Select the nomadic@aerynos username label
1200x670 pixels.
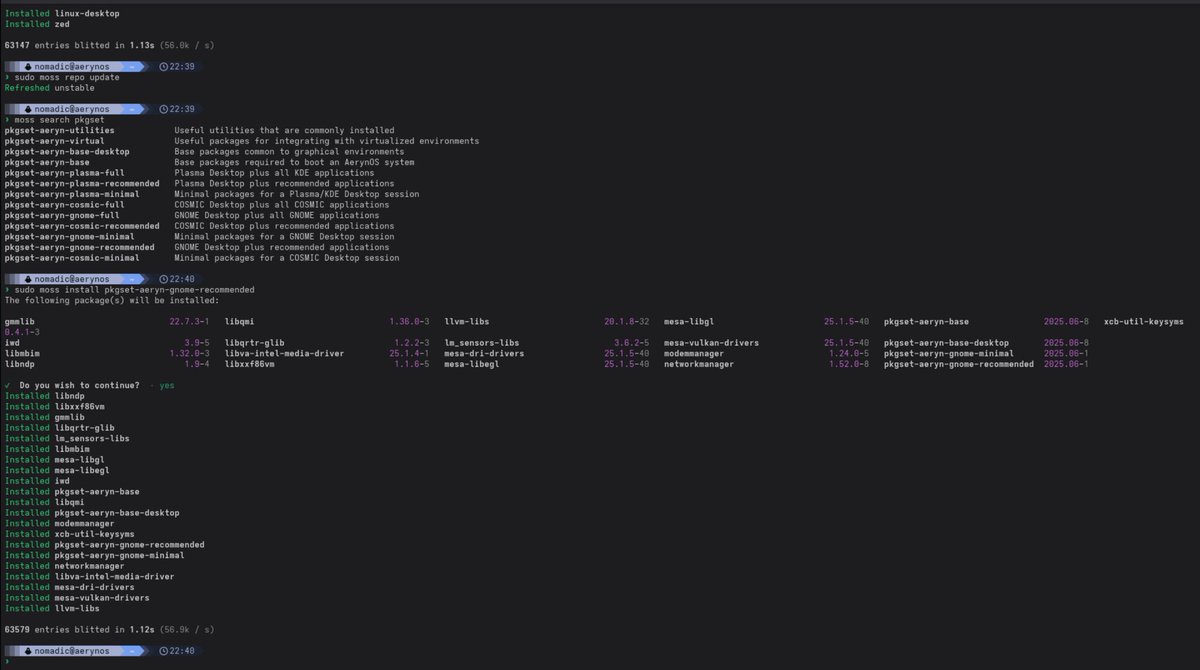coord(70,66)
